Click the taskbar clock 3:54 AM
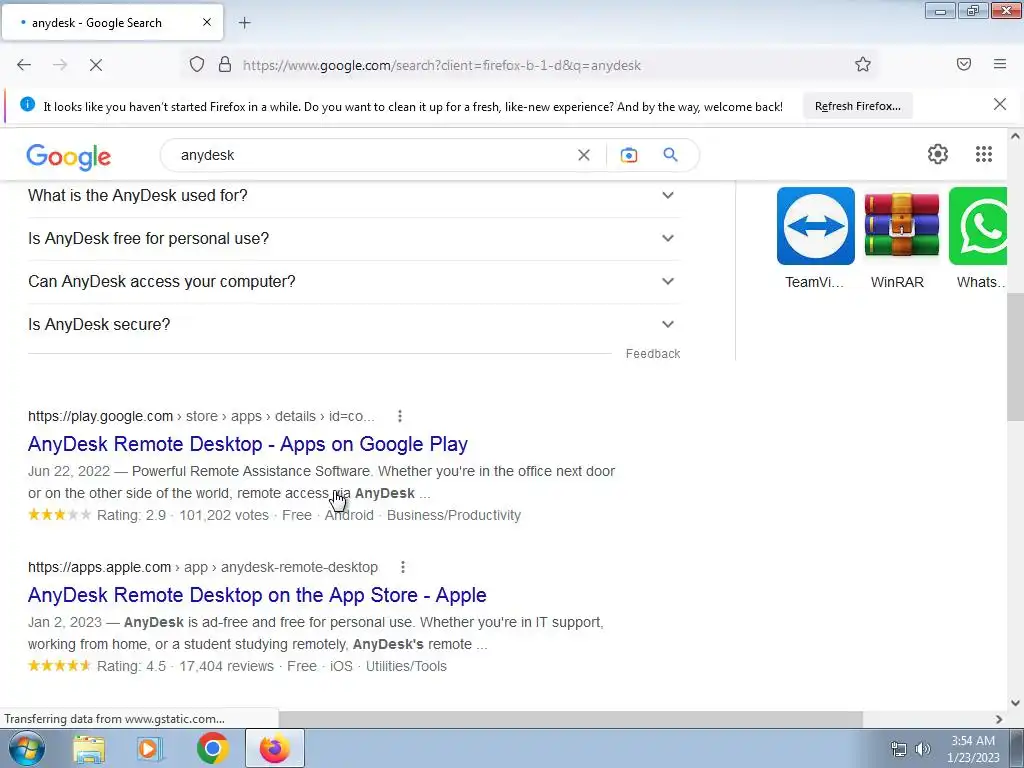1024x768 pixels. pos(973,741)
